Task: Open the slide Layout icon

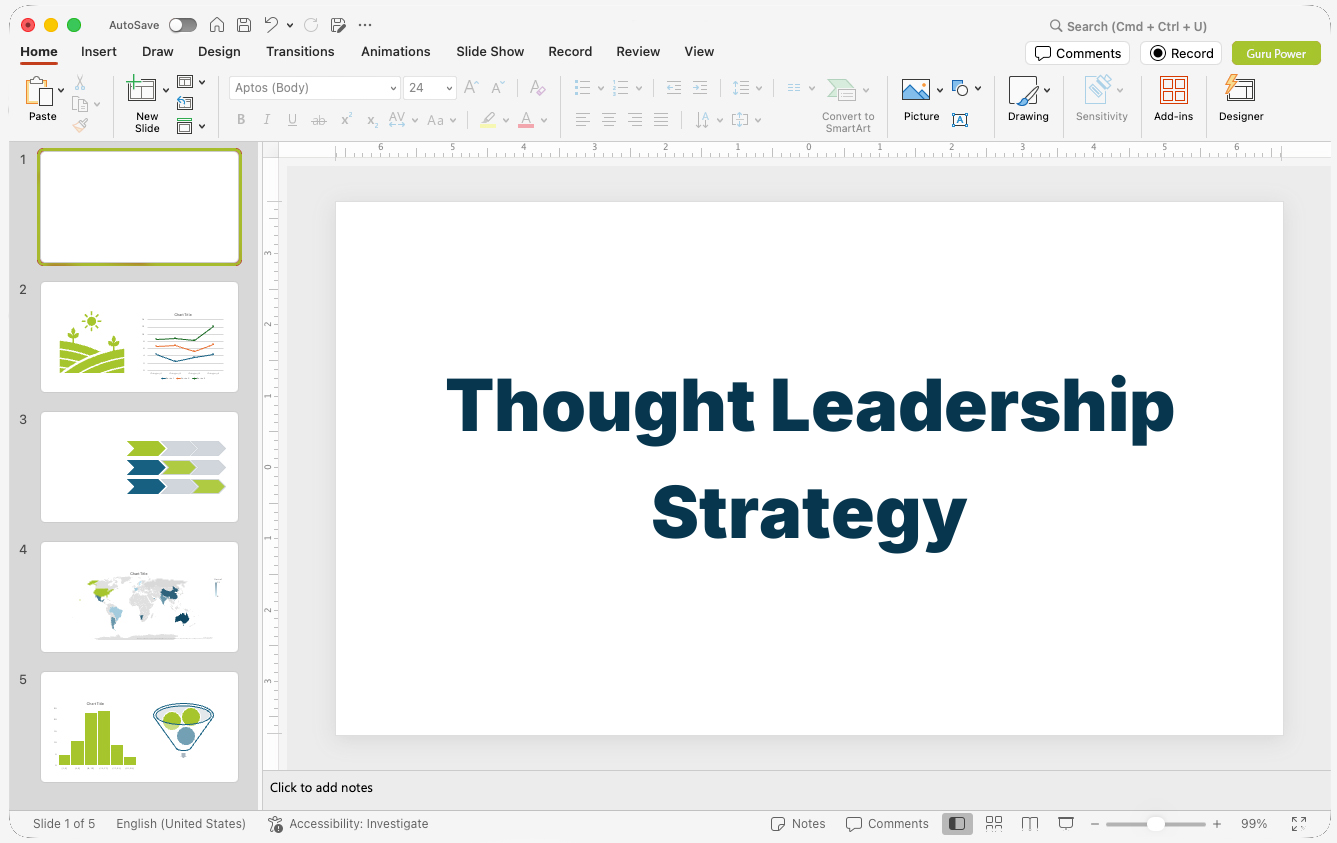Action: coord(185,82)
